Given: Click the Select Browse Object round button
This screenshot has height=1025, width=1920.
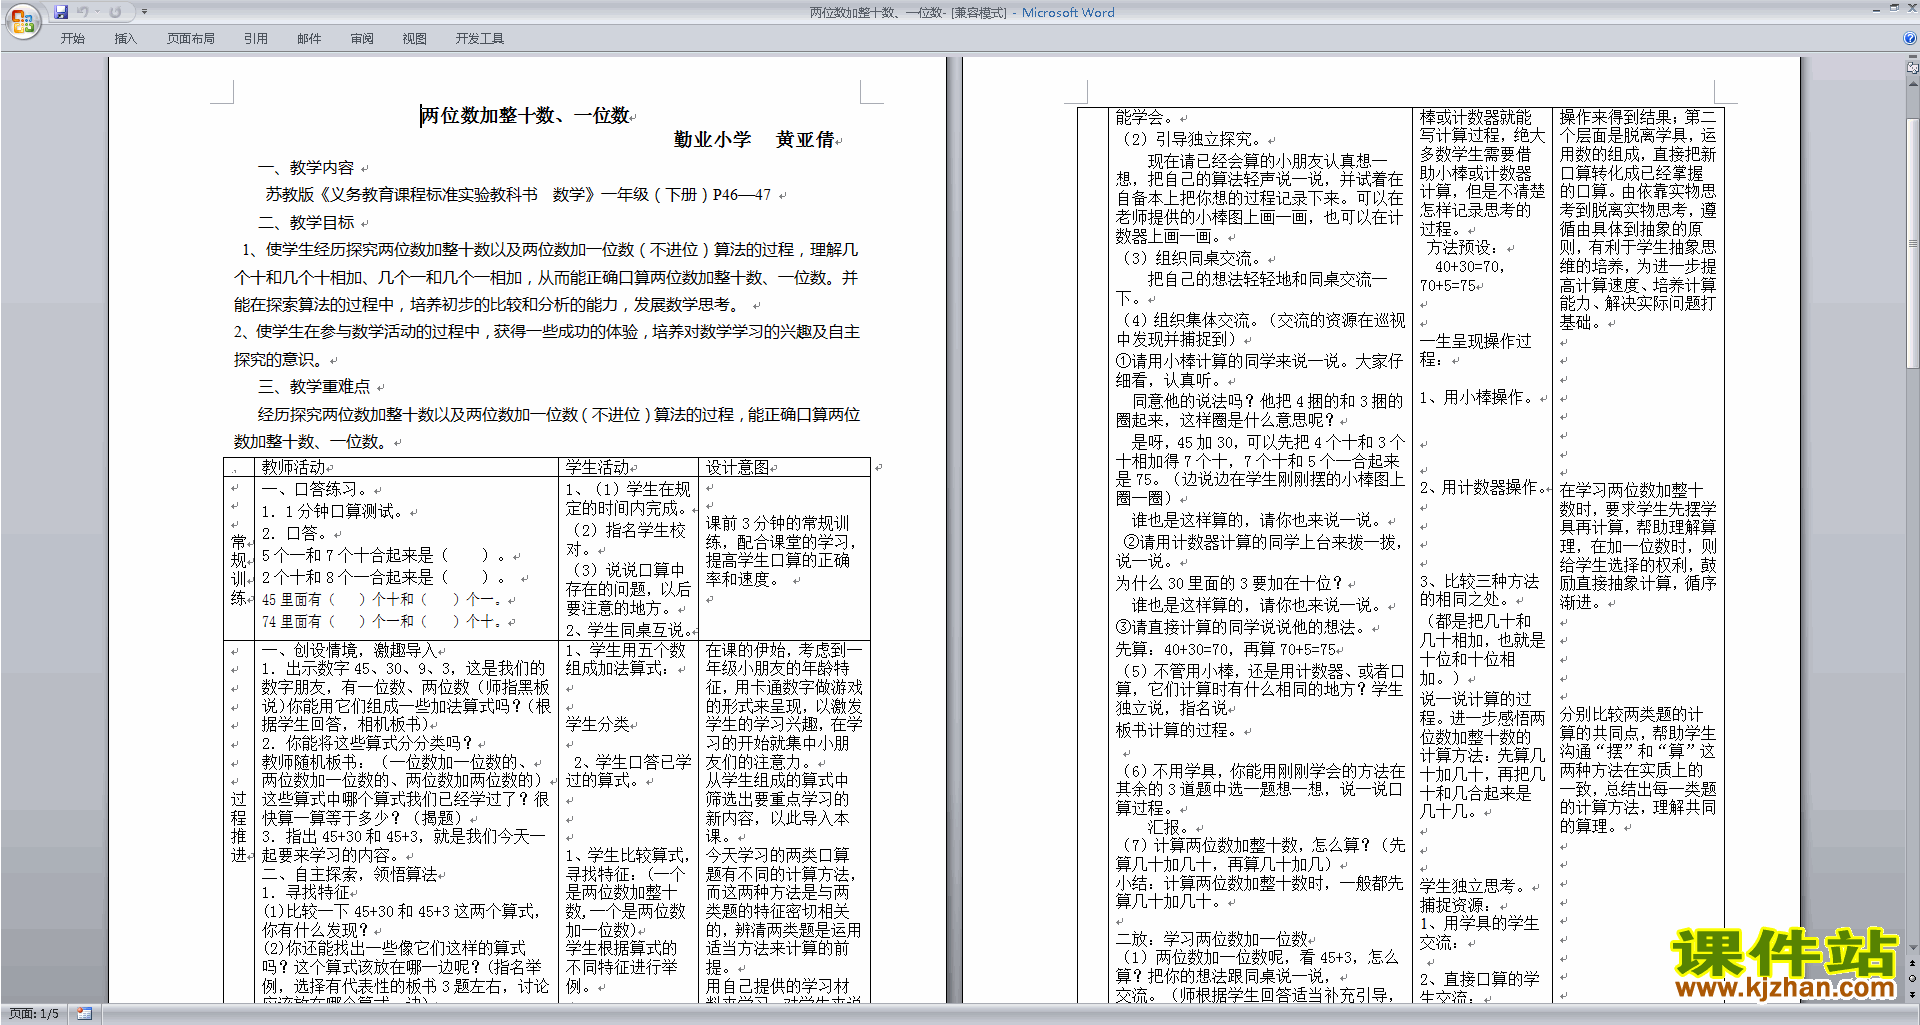Looking at the screenshot, I should click(1913, 978).
